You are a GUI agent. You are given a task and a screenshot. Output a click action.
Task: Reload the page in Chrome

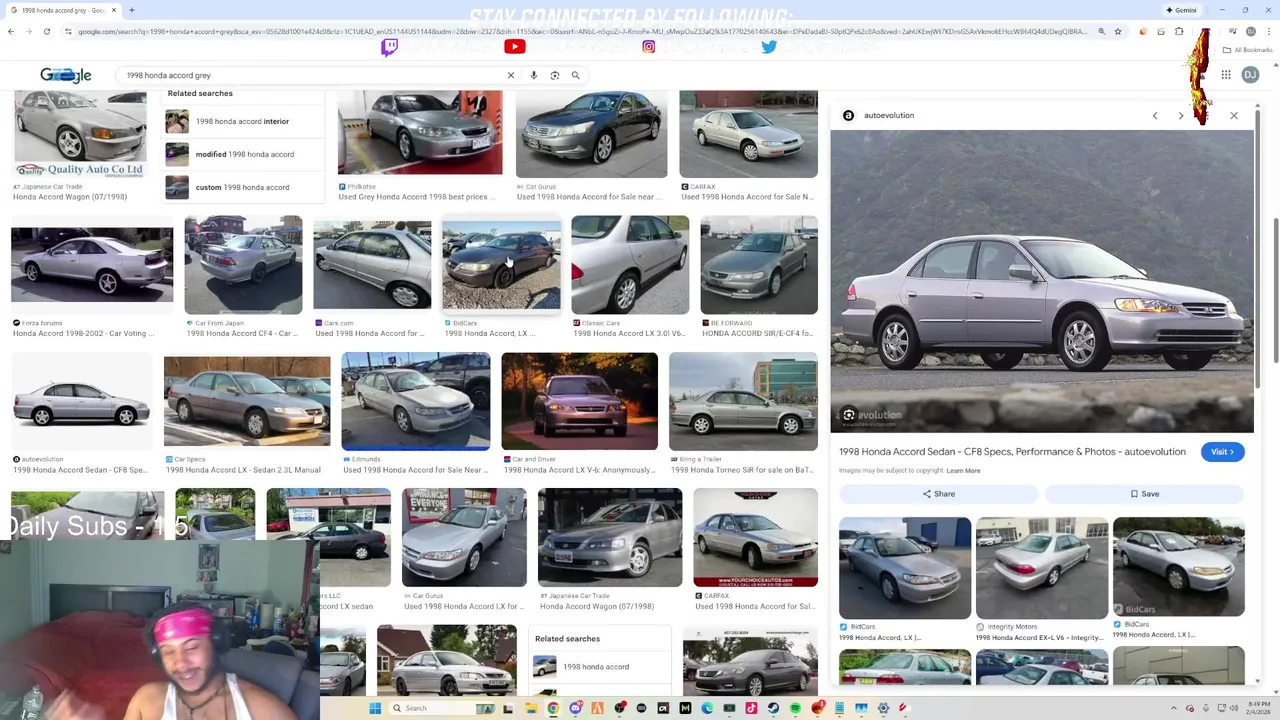[x=46, y=31]
